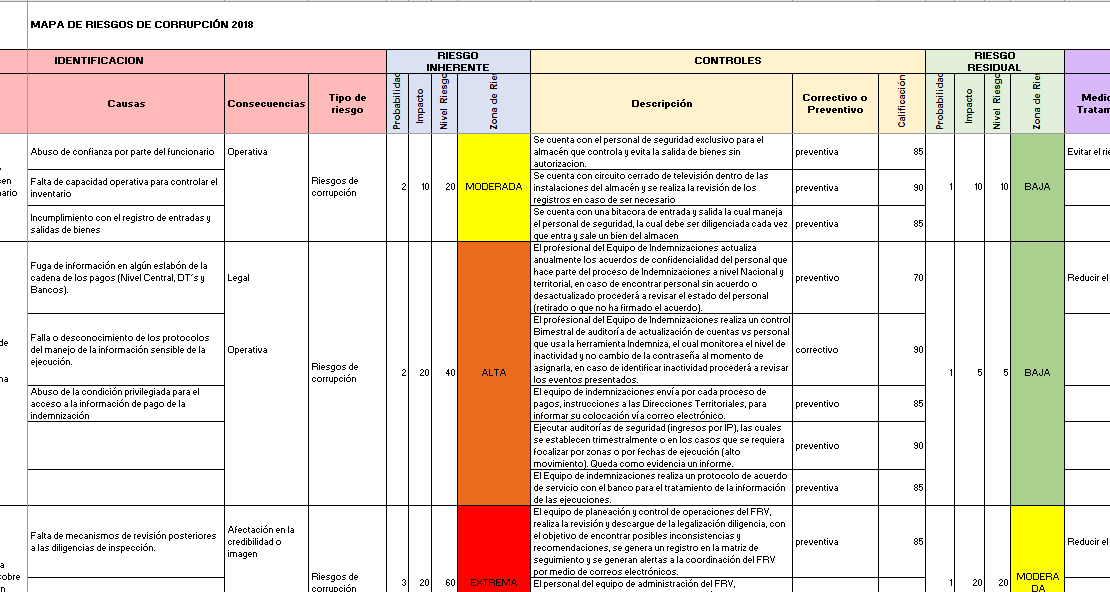Select description about "personal de seguridad exclusivo"
Viewport: 1110px width, 592px height.
pyautogui.click(x=661, y=152)
